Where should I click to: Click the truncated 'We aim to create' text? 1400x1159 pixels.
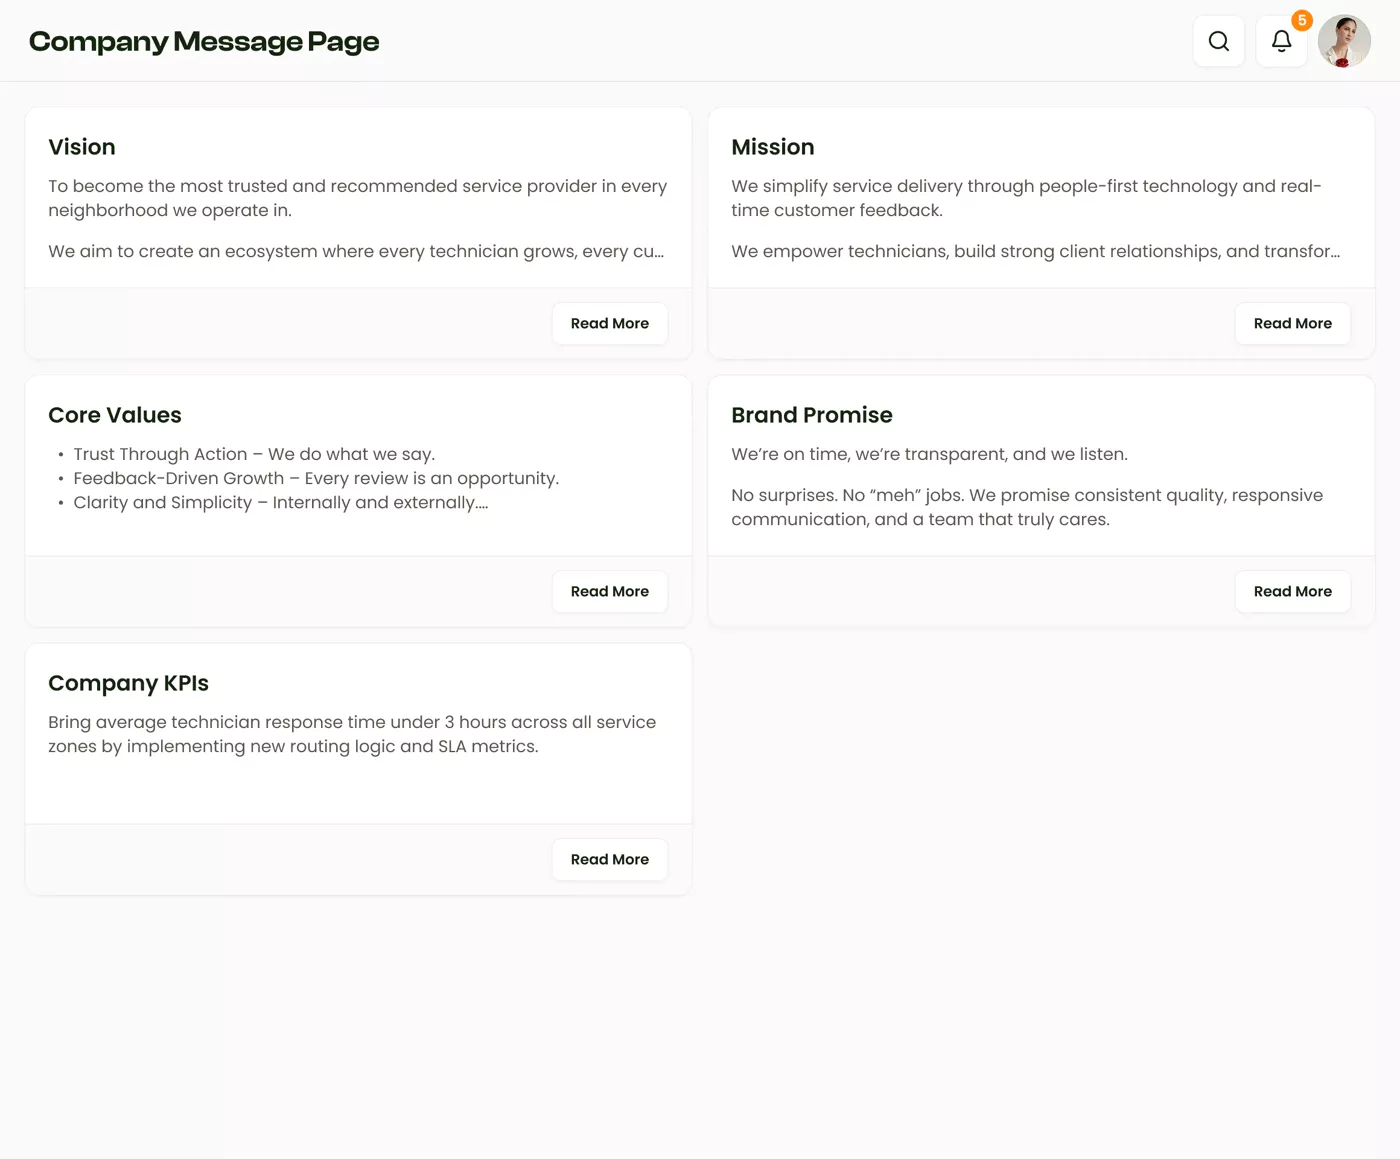click(x=356, y=251)
